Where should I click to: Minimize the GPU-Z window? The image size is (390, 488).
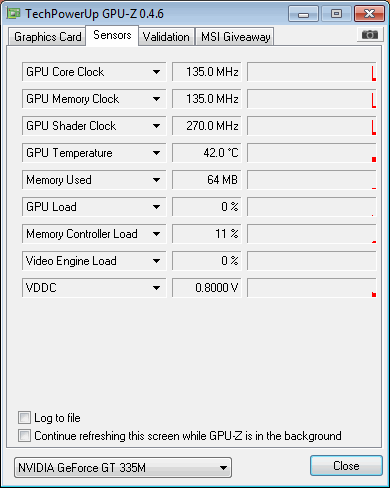point(303,14)
